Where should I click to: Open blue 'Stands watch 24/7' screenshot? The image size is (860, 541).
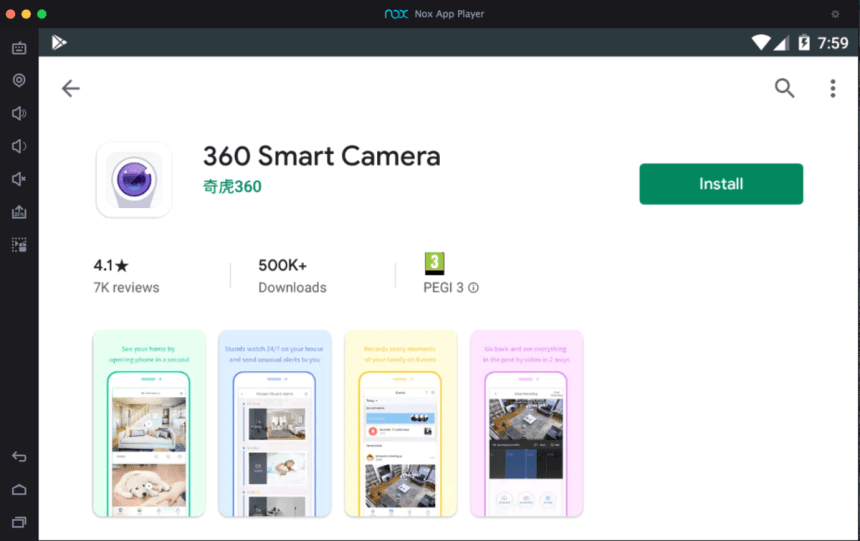[274, 424]
